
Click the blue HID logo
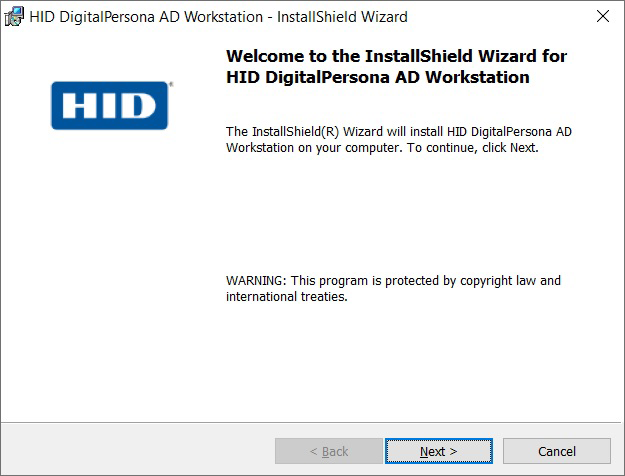[110, 106]
